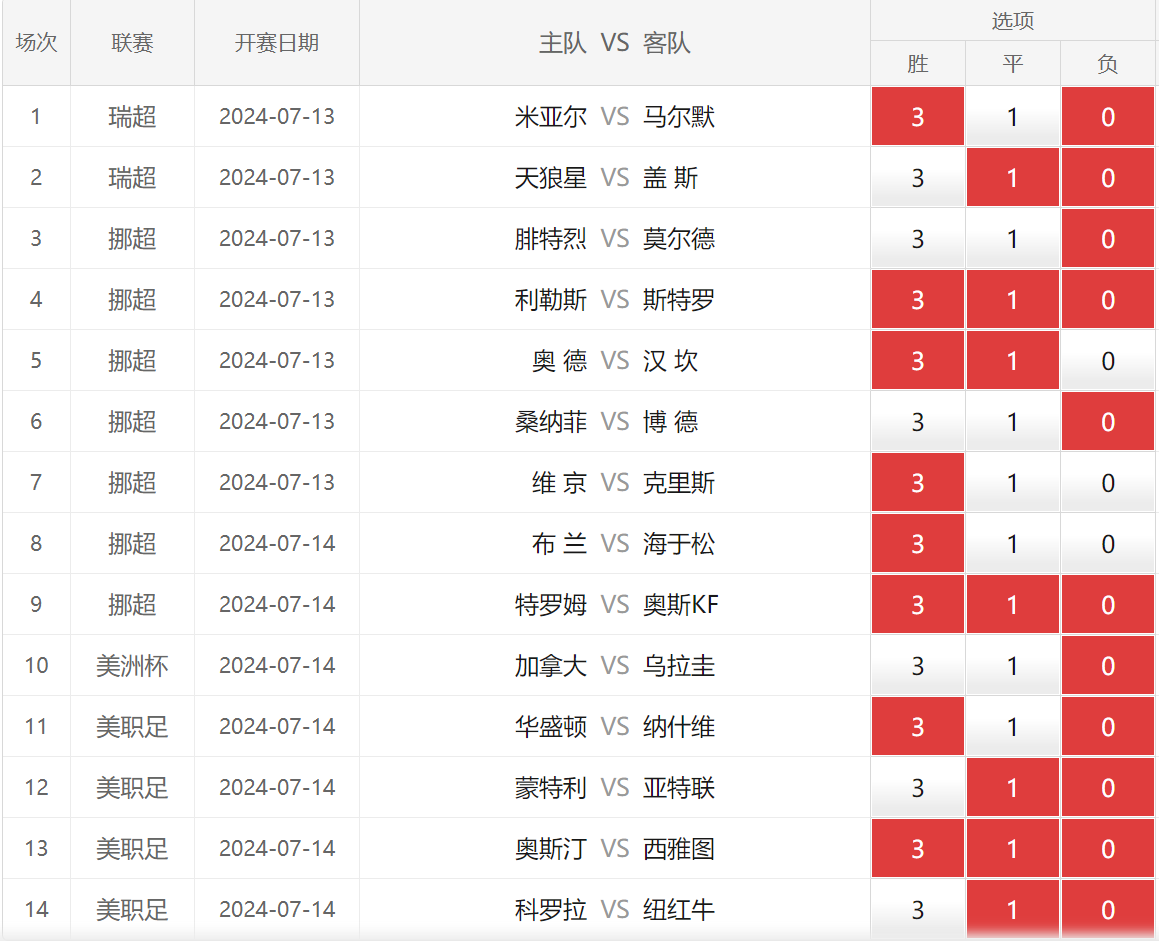Deselect loss option 0 for 腓特烈 VS 莫尔德

coord(1107,238)
